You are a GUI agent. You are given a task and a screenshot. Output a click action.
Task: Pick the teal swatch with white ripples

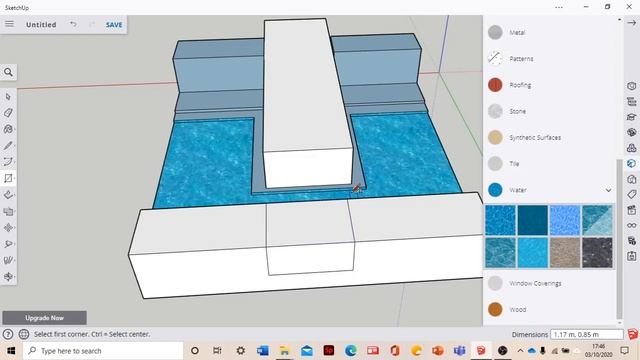(500, 253)
